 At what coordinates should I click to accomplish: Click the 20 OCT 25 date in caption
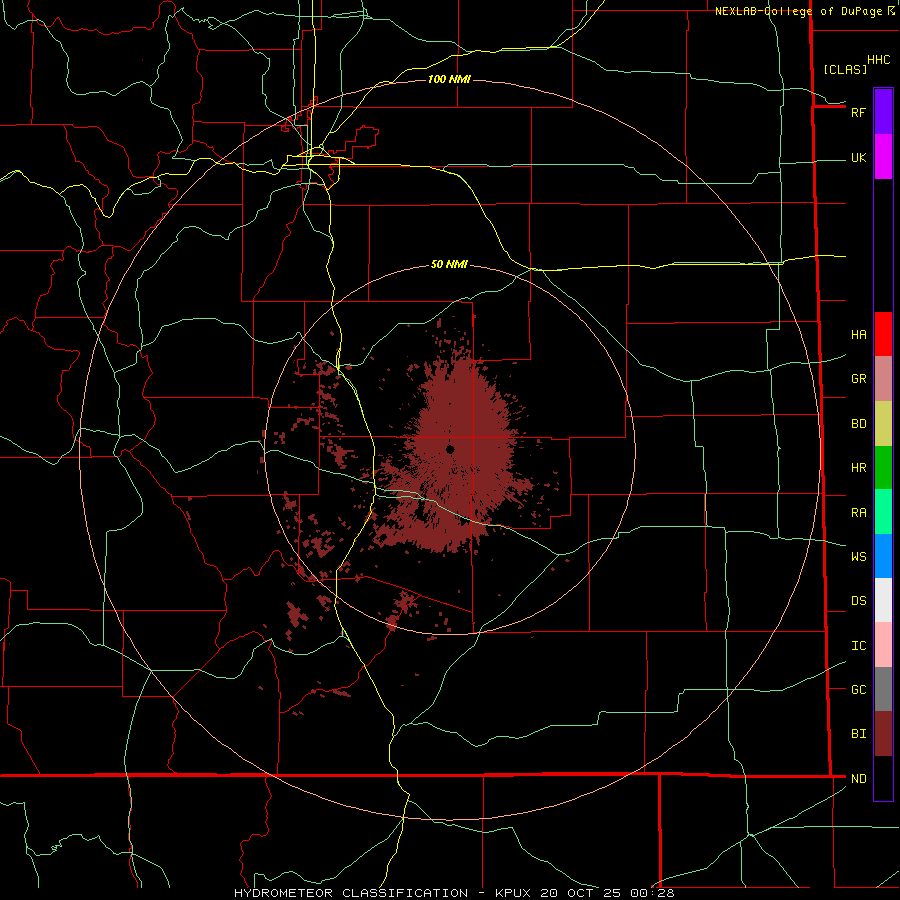[x=581, y=893]
